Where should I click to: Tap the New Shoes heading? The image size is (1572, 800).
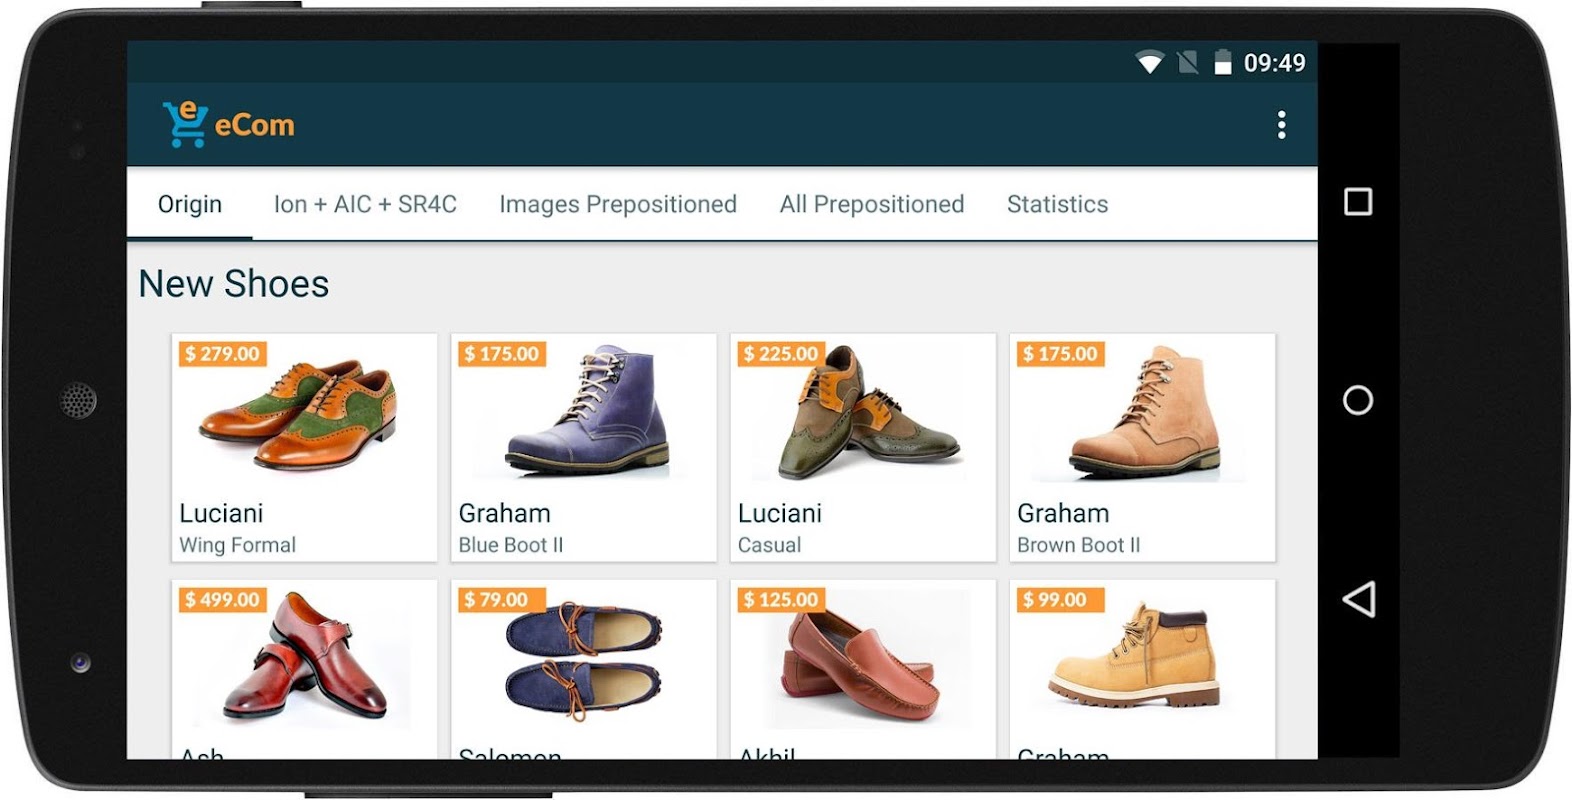click(233, 284)
